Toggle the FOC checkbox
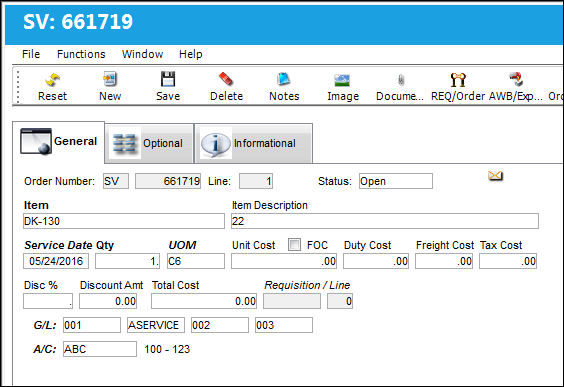Screen dimensions: 564x387 click(x=295, y=245)
